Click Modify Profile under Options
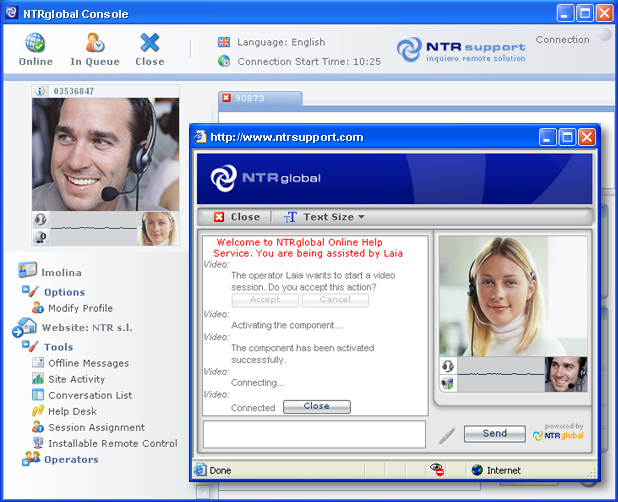 point(80,308)
